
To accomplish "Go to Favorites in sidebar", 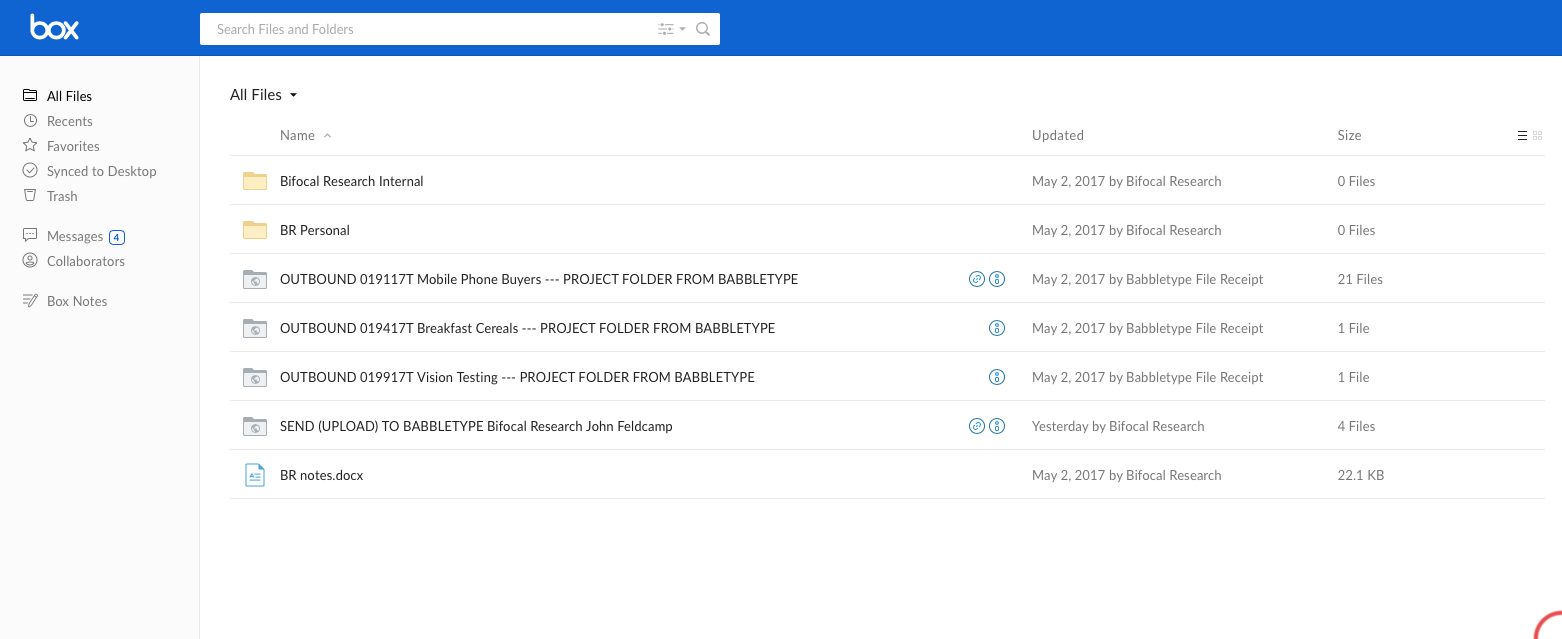I will click(73, 146).
